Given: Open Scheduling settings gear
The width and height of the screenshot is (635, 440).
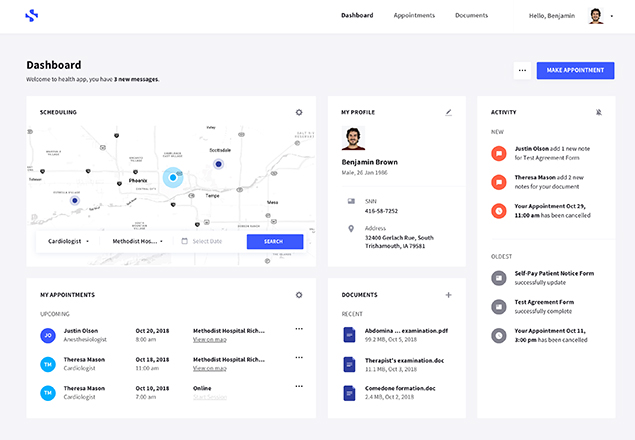Looking at the screenshot, I should point(299,112).
